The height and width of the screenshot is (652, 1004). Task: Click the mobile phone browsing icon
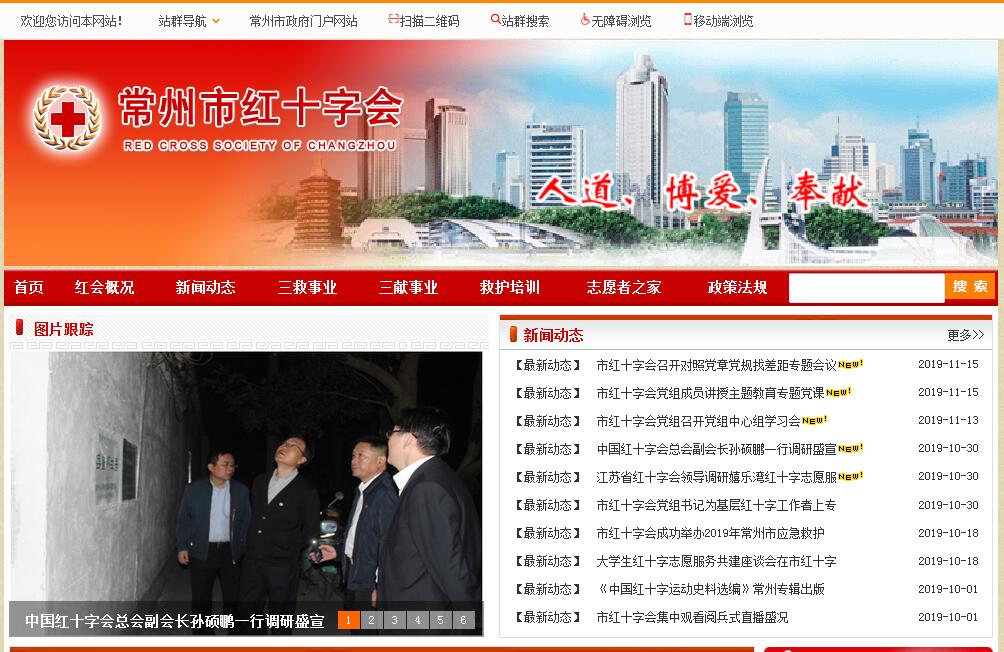[x=688, y=20]
